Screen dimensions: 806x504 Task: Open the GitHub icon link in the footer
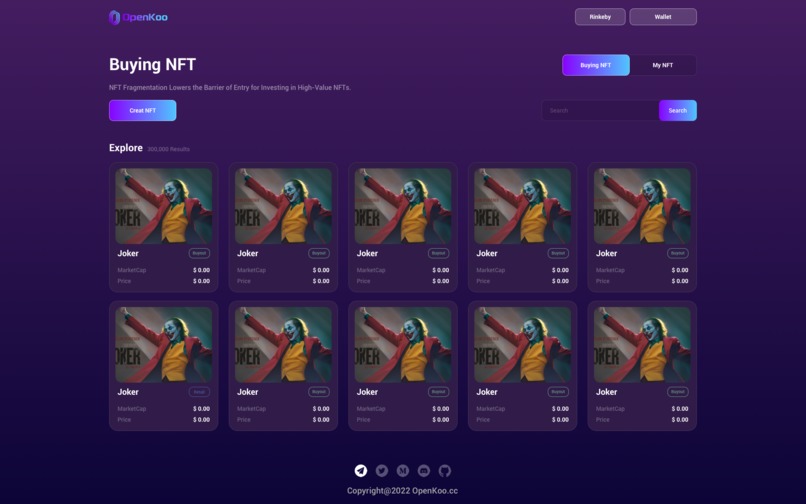(445, 471)
